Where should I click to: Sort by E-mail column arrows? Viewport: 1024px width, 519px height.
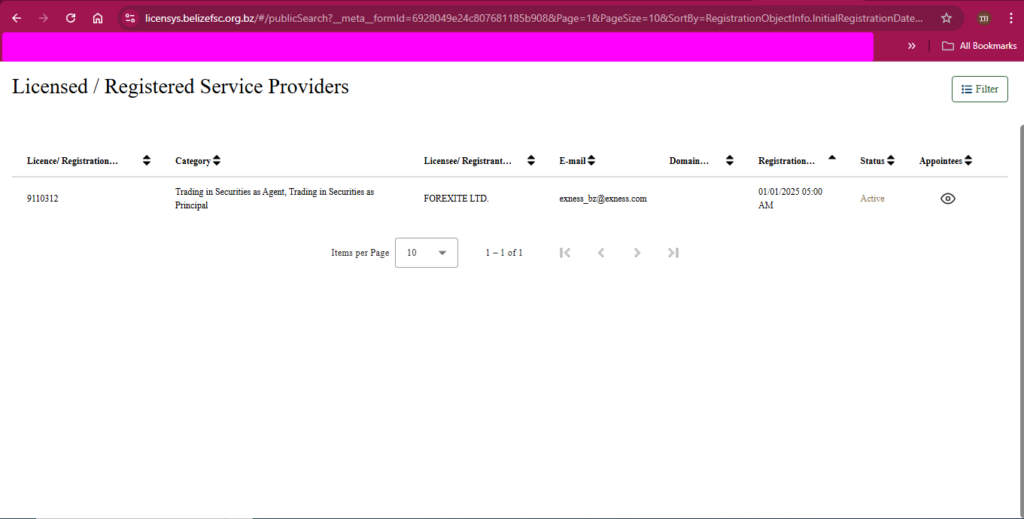coord(591,161)
